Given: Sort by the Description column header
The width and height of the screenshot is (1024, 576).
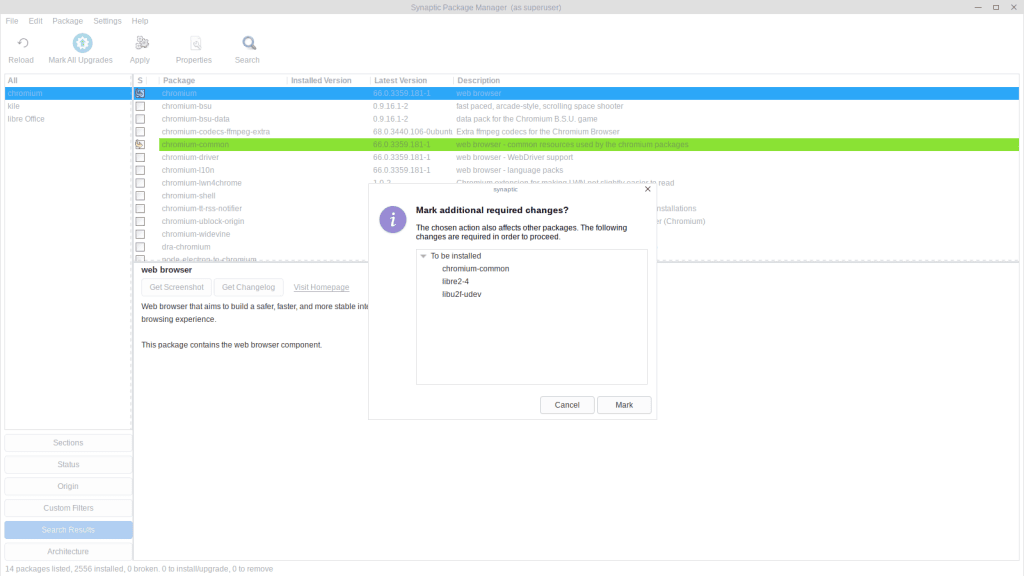Looking at the screenshot, I should pyautogui.click(x=736, y=80).
